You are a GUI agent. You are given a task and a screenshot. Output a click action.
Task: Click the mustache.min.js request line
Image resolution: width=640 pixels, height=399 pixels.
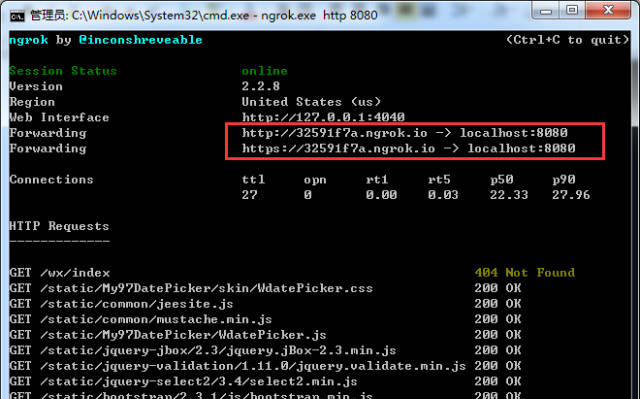tap(265, 319)
